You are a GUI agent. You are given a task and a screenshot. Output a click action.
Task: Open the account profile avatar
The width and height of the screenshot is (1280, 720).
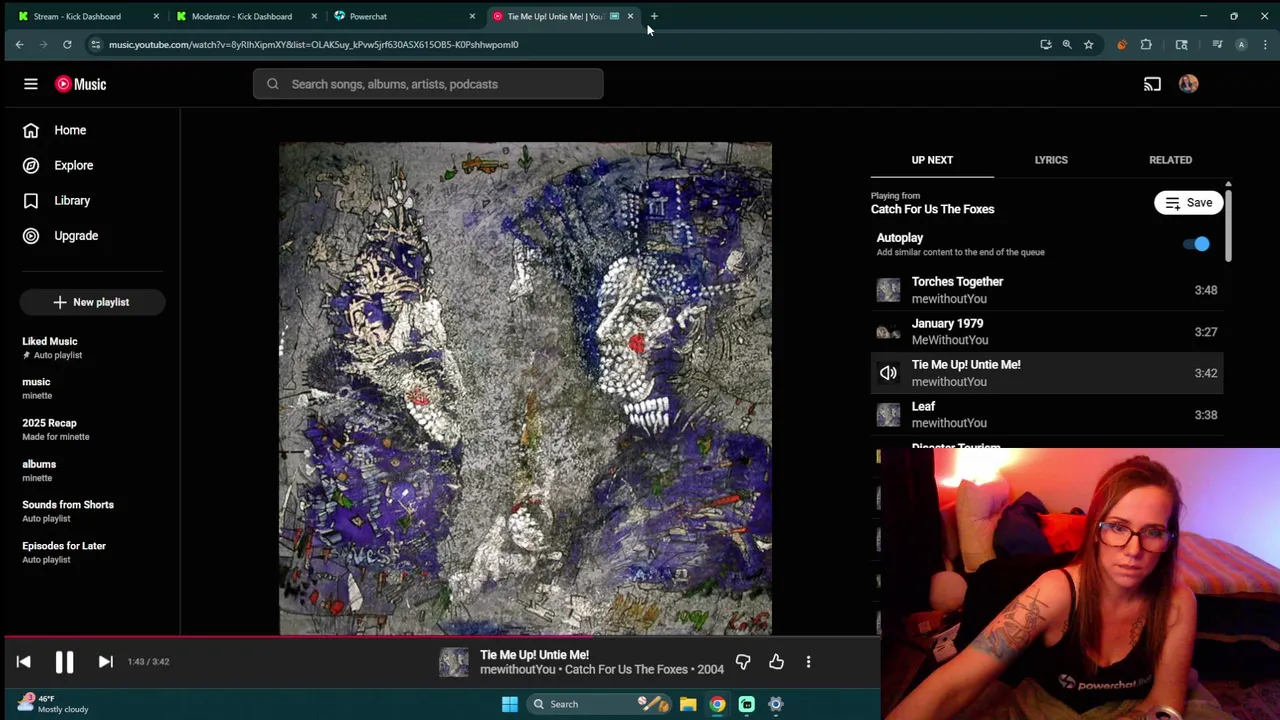pyautogui.click(x=1188, y=84)
